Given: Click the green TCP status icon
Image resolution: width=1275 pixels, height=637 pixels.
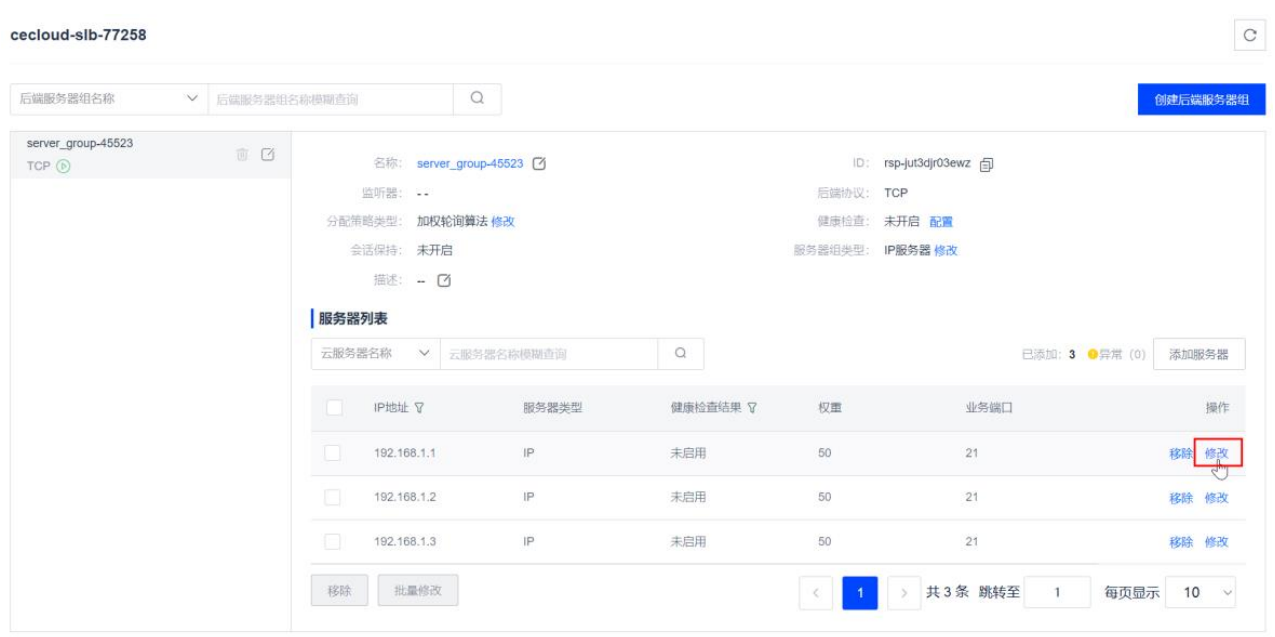Looking at the screenshot, I should point(63,166).
